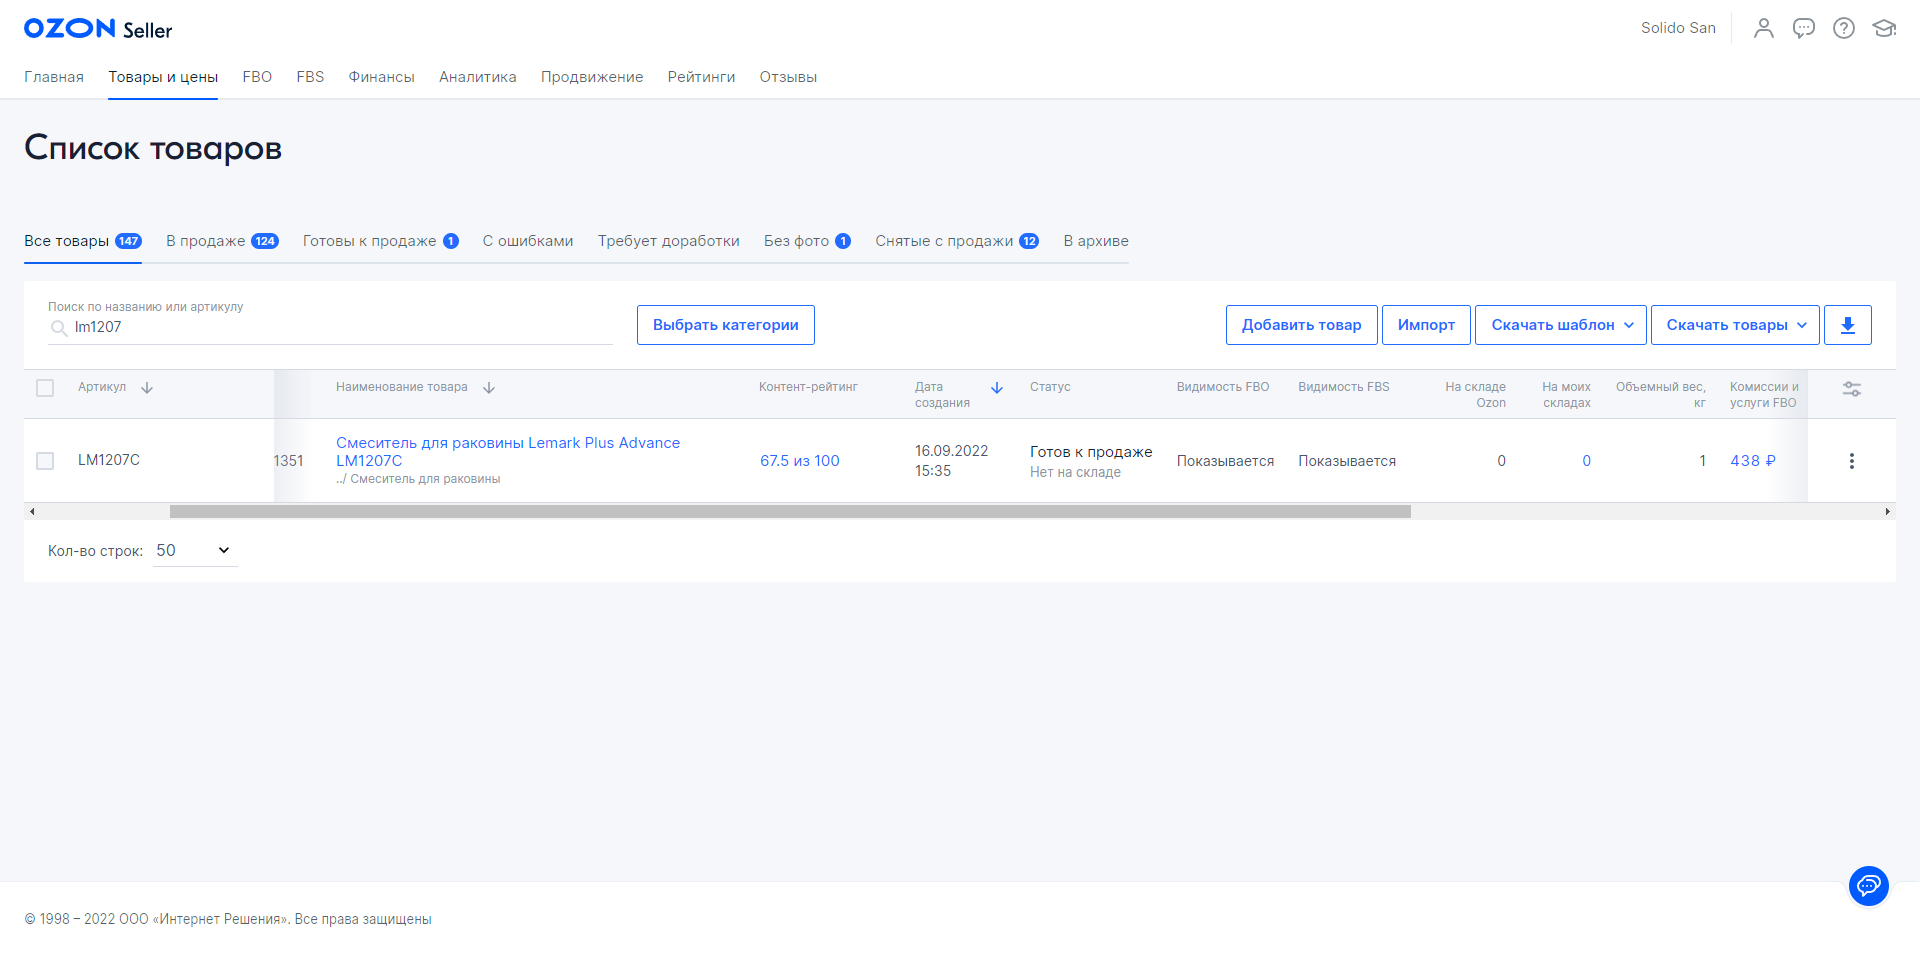Open the help question mark icon
The image size is (1920, 956).
[x=1843, y=28]
